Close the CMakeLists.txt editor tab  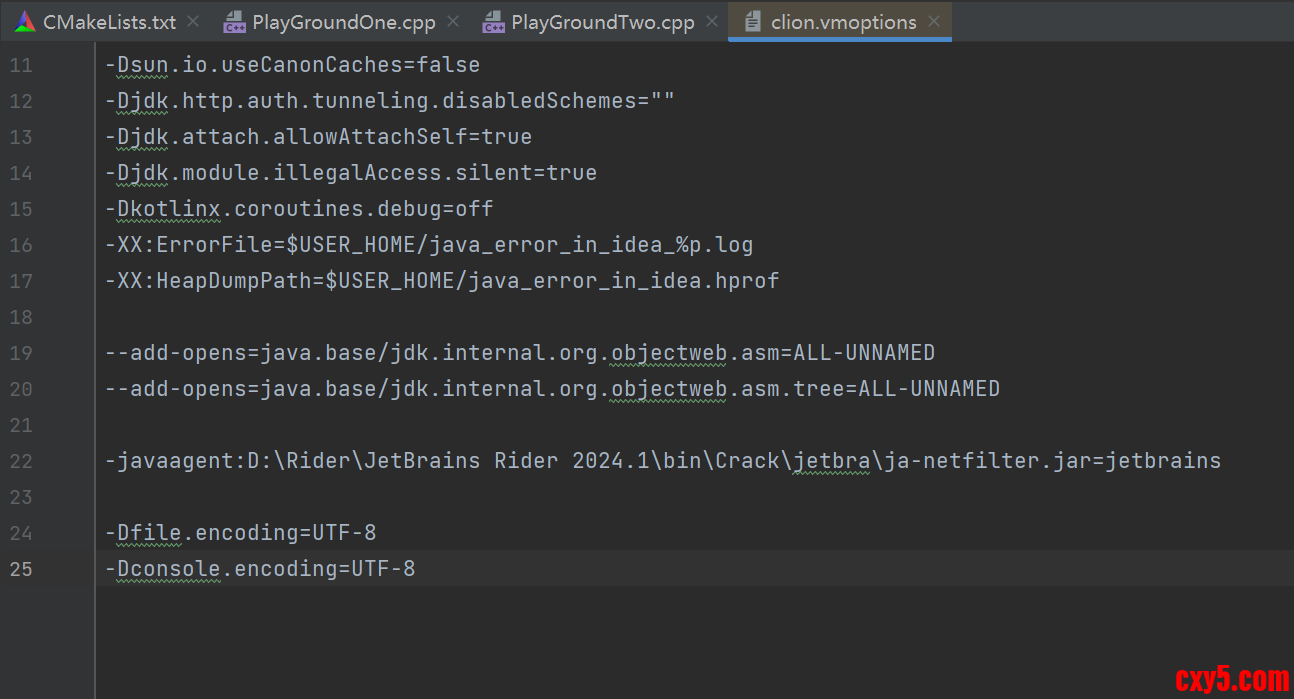tap(193, 22)
